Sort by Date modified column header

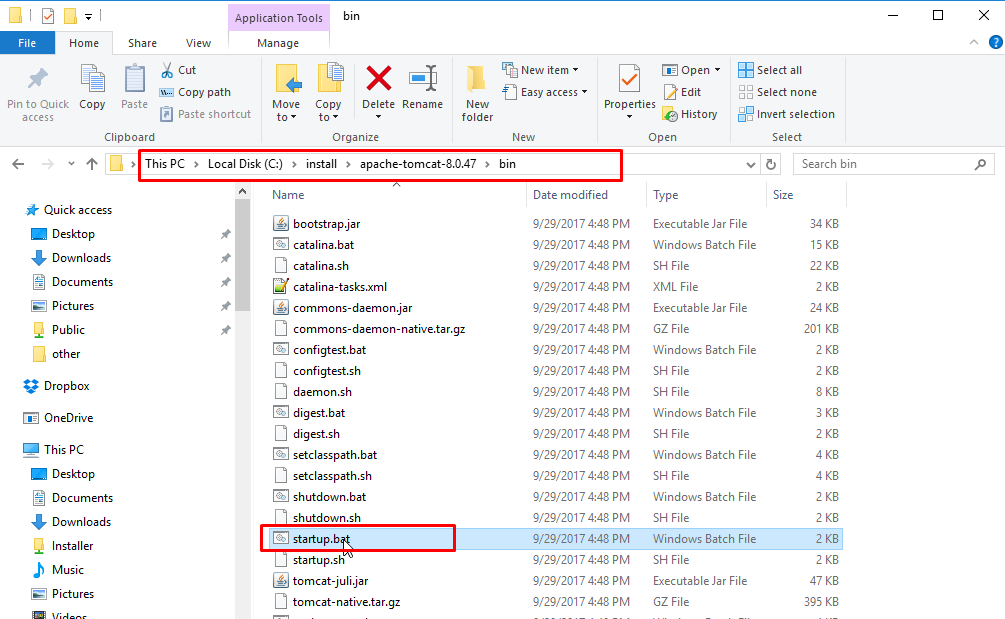pyautogui.click(x=570, y=195)
